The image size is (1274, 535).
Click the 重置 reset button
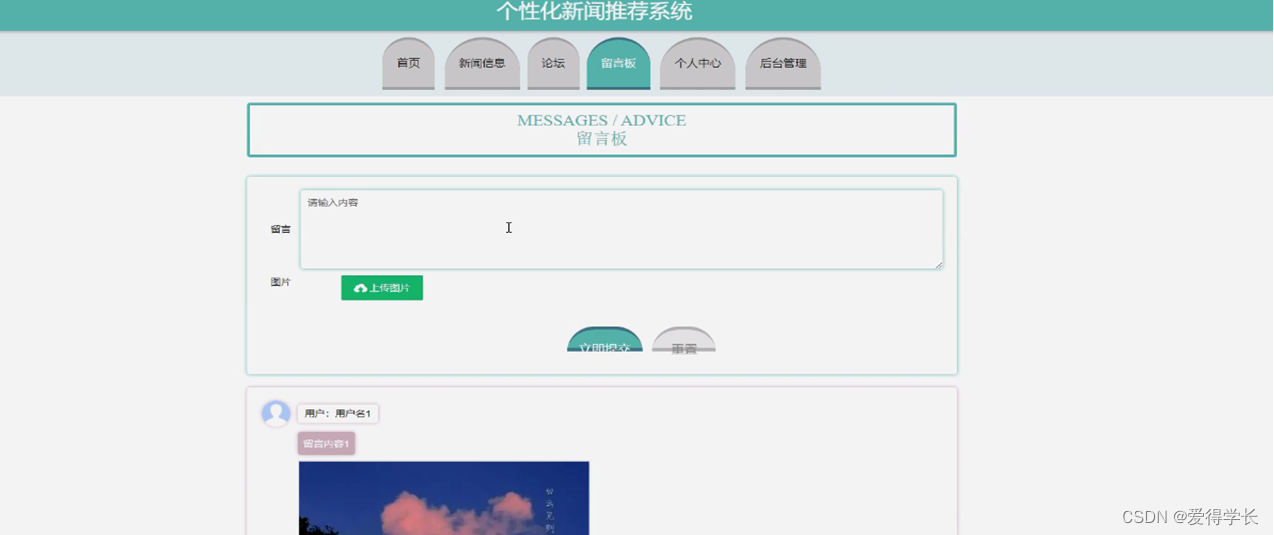coord(684,341)
